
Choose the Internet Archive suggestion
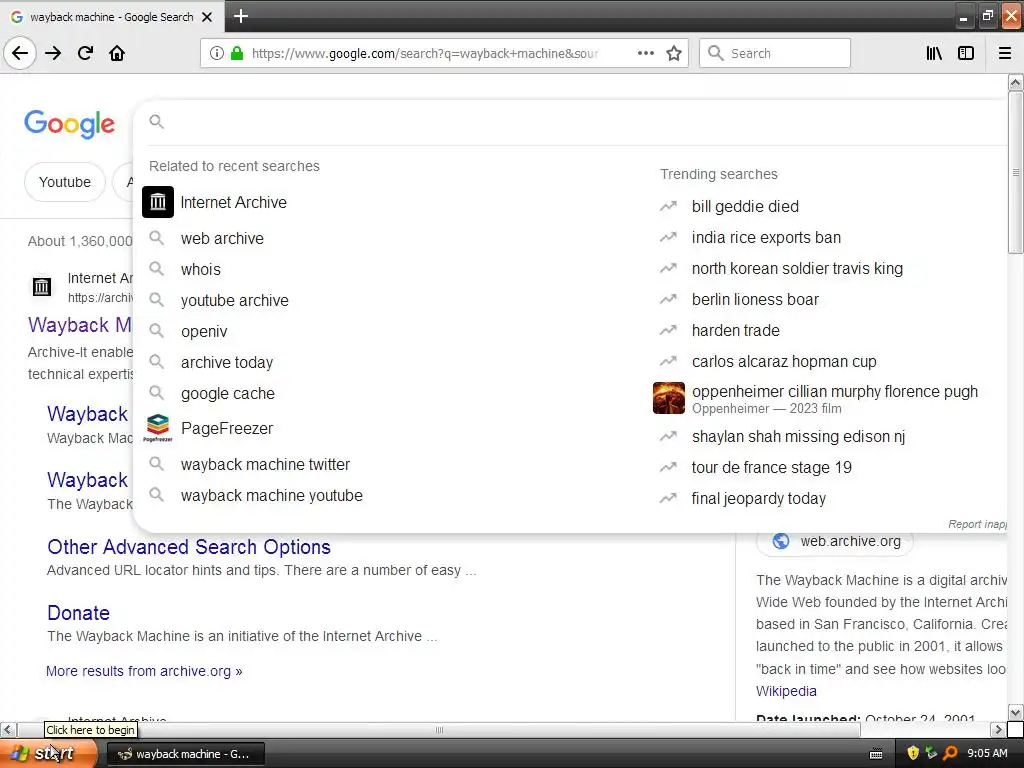(233, 202)
